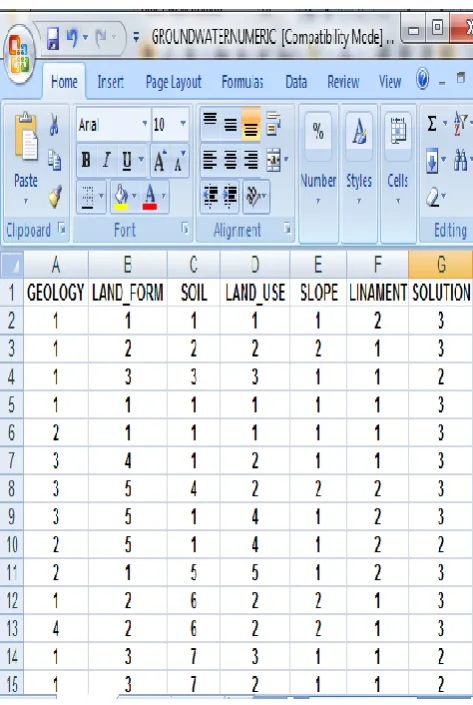Decrease the font size

pyautogui.click(x=180, y=161)
